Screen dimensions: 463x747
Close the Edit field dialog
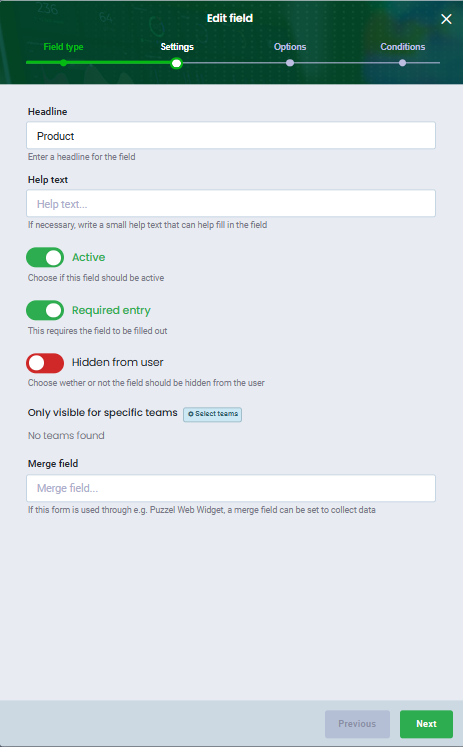click(446, 19)
